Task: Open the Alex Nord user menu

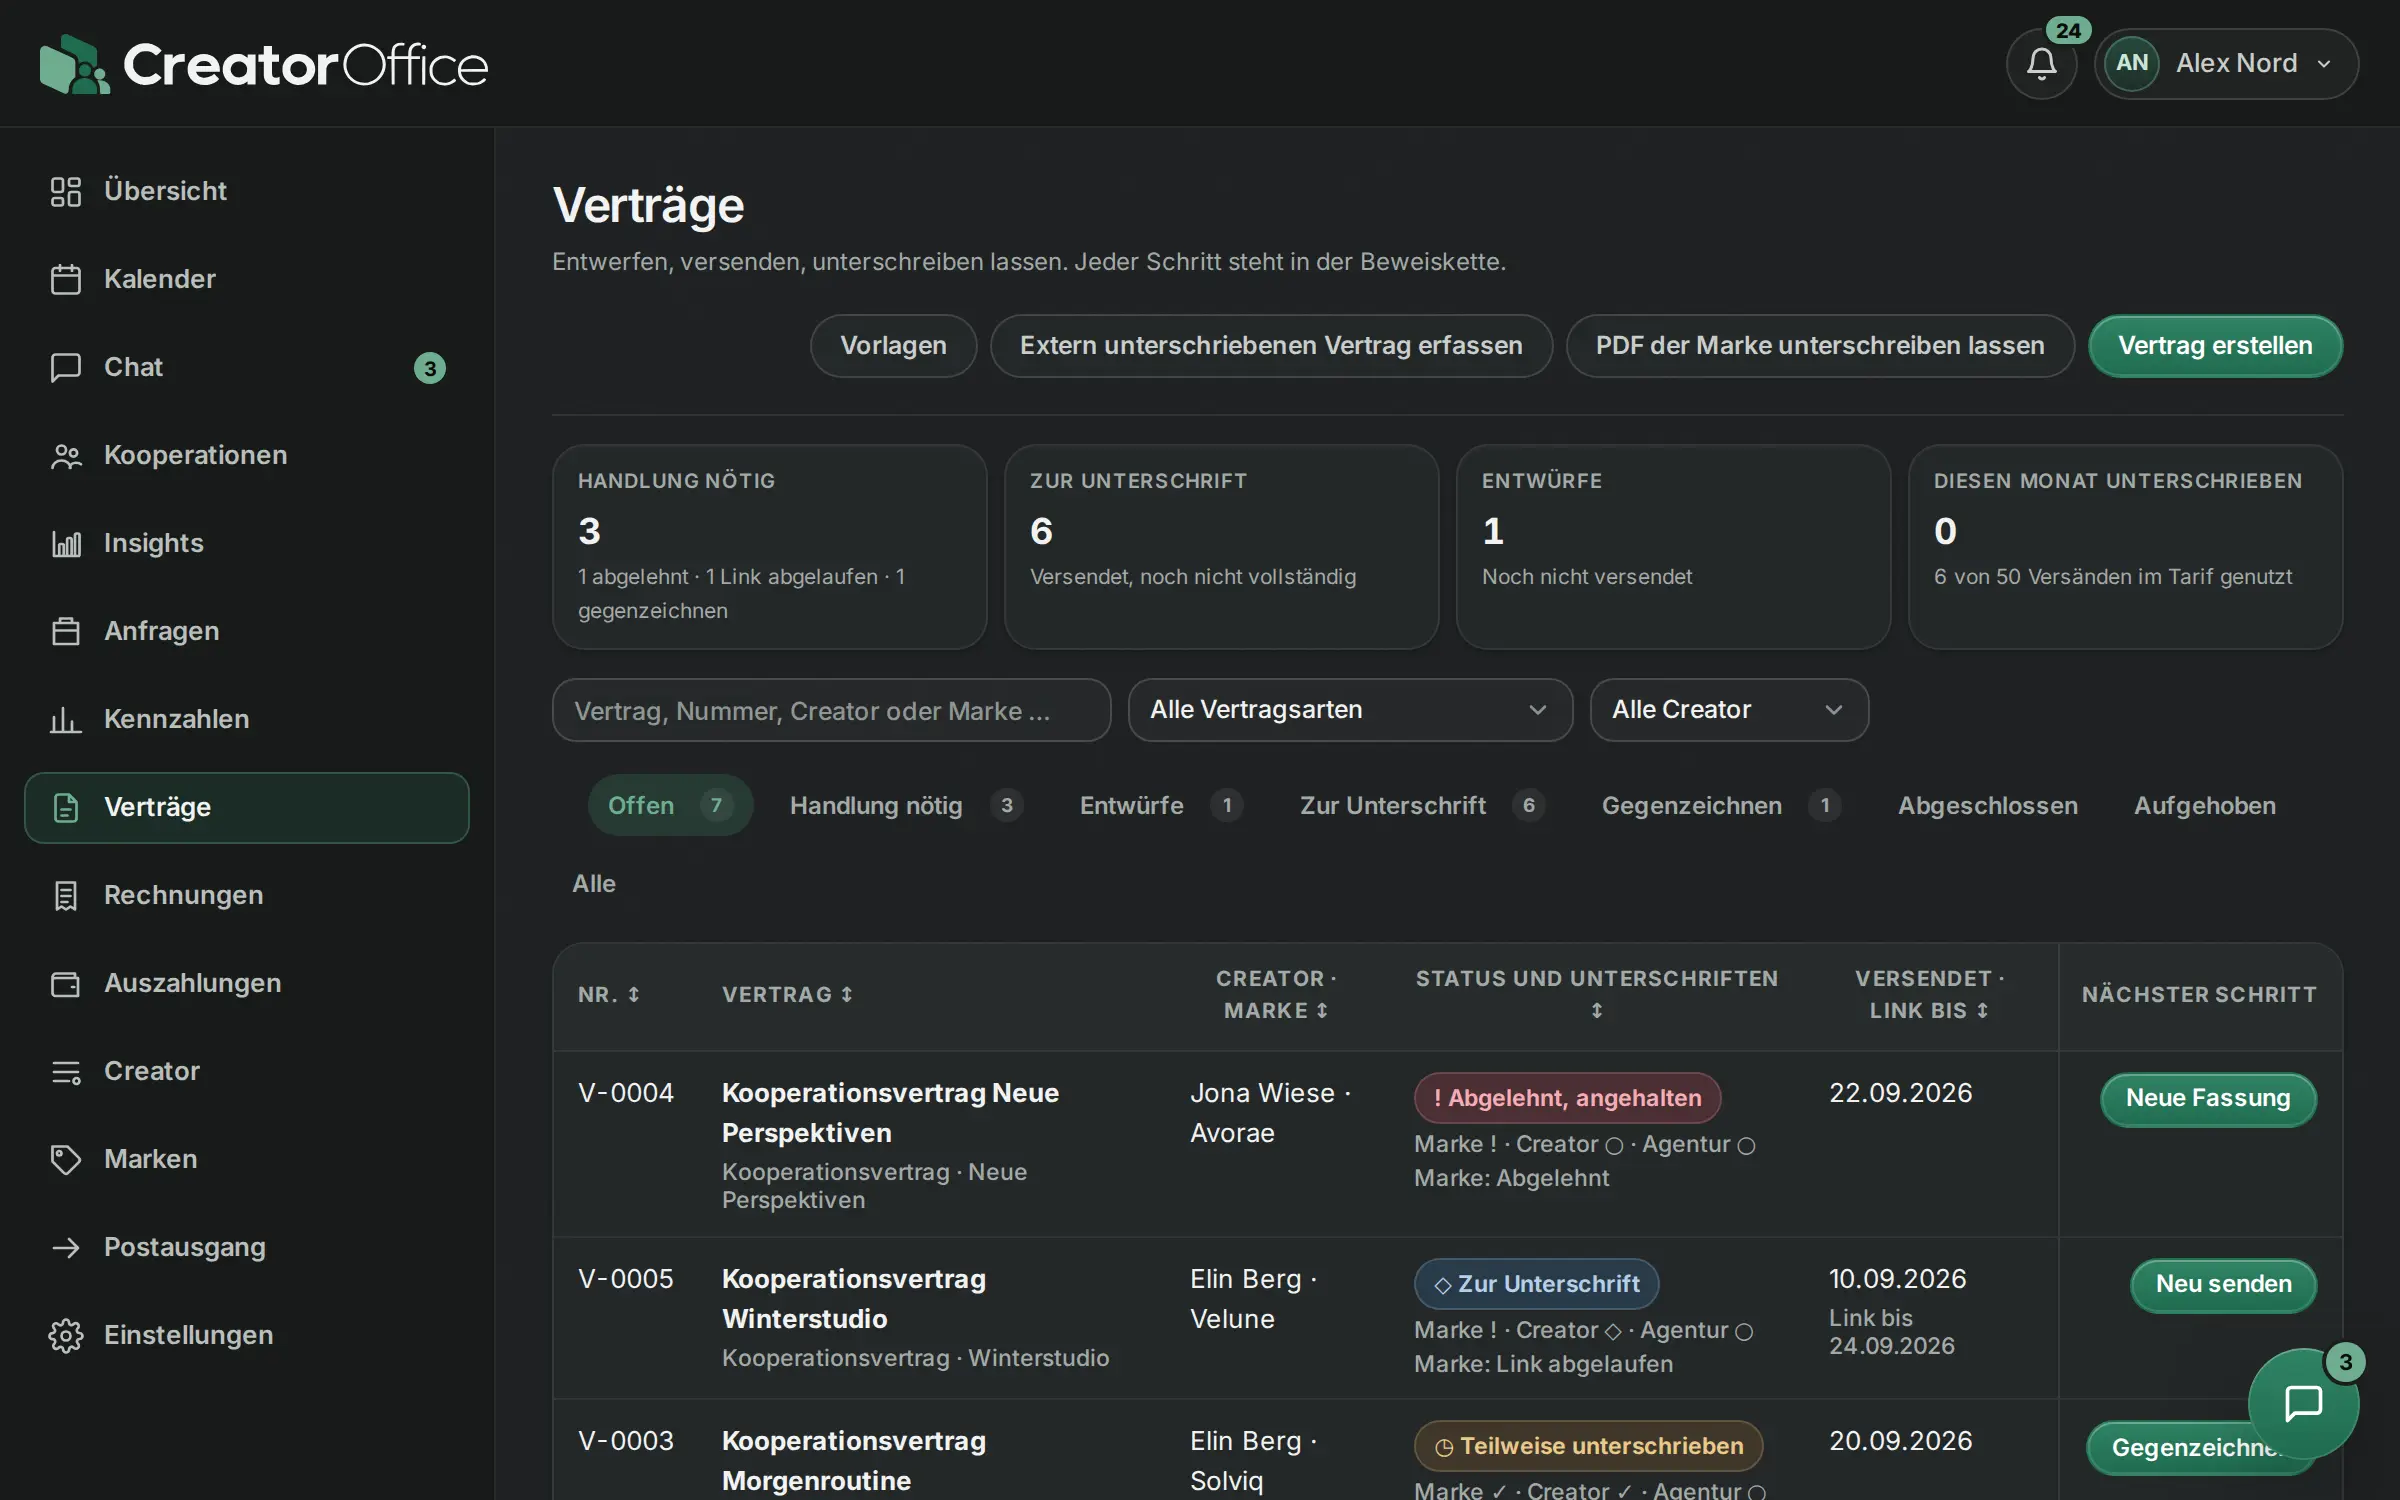Action: [2227, 64]
